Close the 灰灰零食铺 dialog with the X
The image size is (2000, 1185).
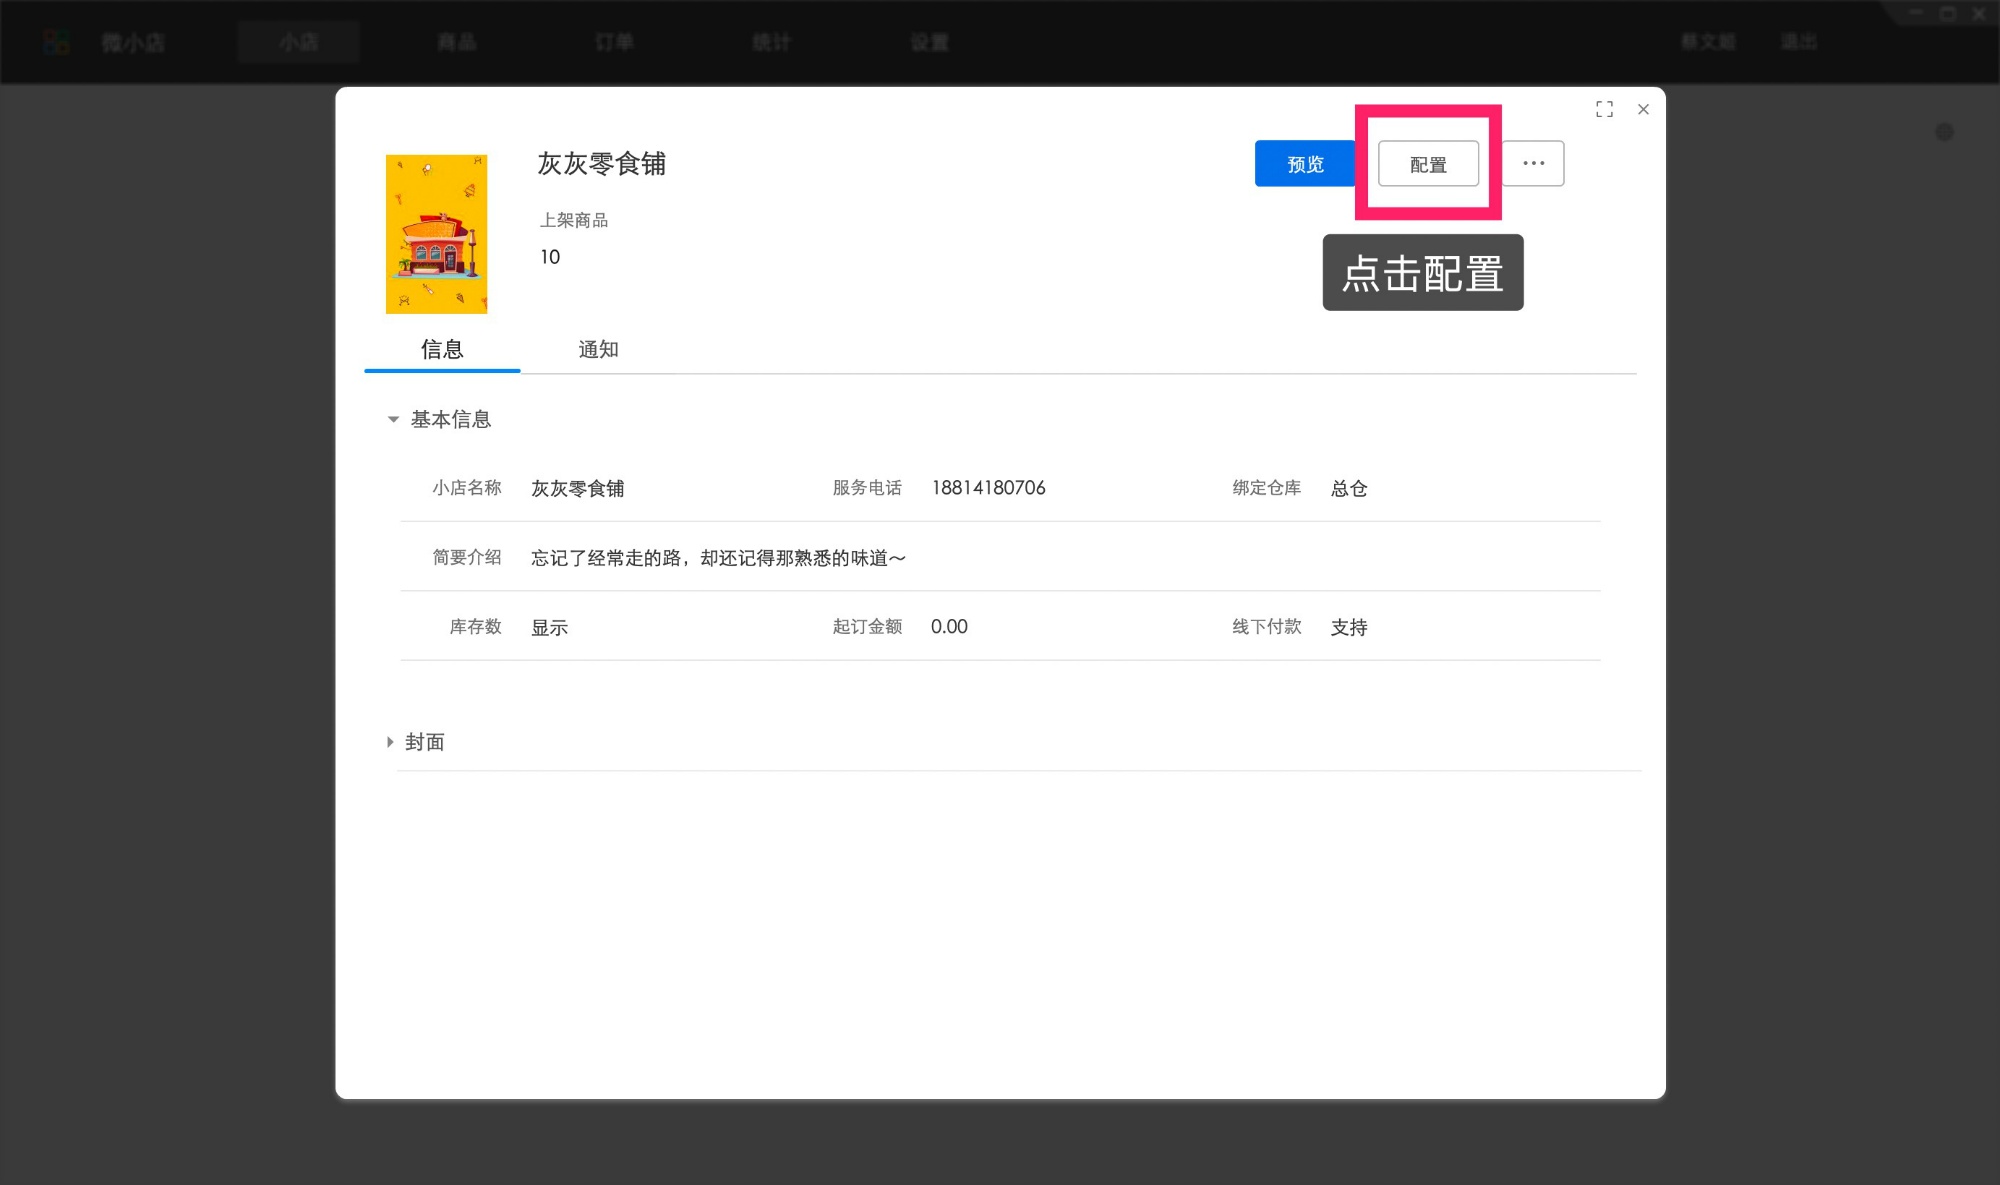[x=1643, y=109]
